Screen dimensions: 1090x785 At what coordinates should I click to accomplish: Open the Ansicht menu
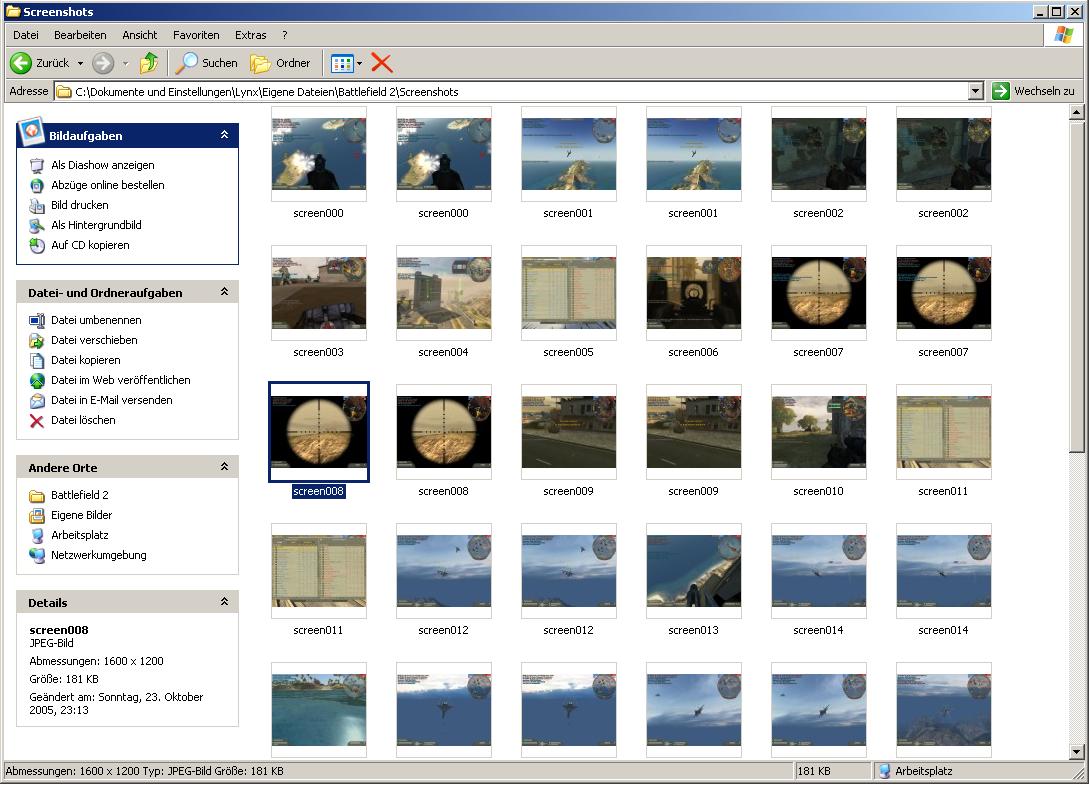pos(140,35)
